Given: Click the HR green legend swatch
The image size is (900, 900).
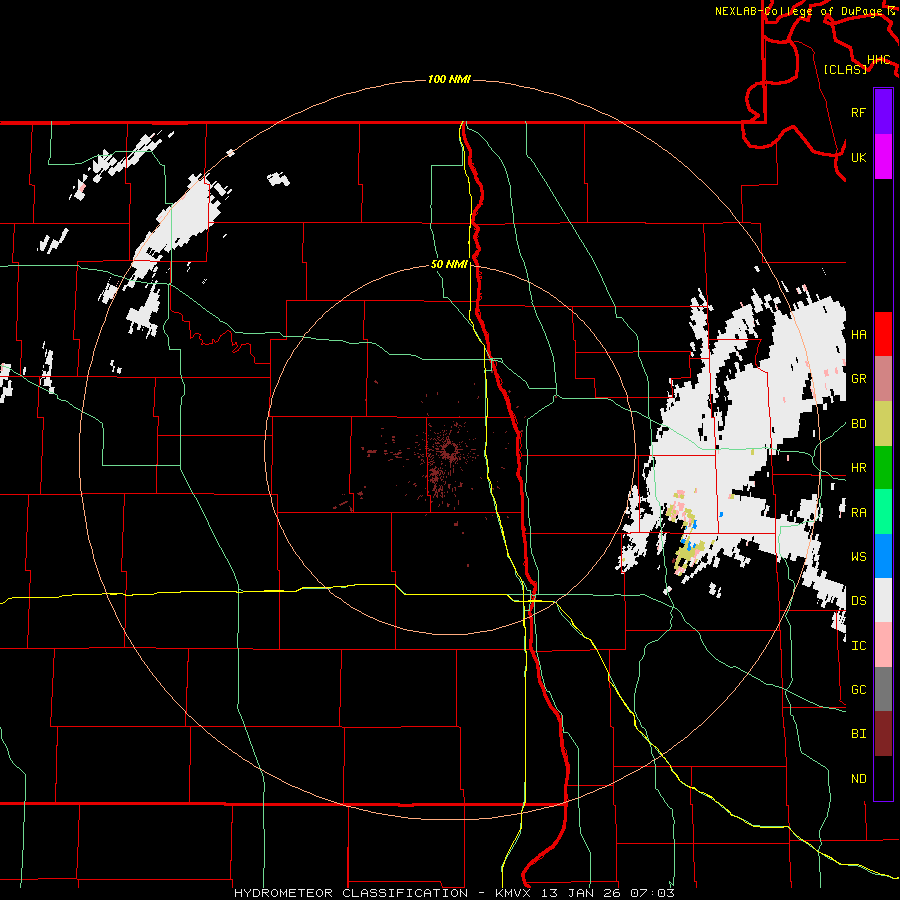Looking at the screenshot, I should (x=883, y=468).
